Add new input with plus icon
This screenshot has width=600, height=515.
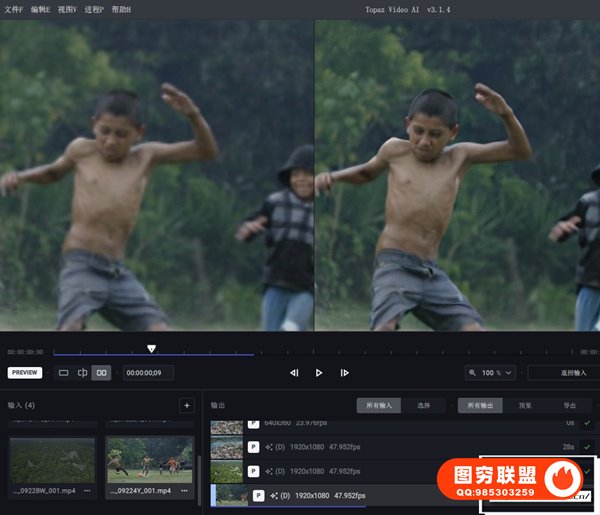point(186,405)
